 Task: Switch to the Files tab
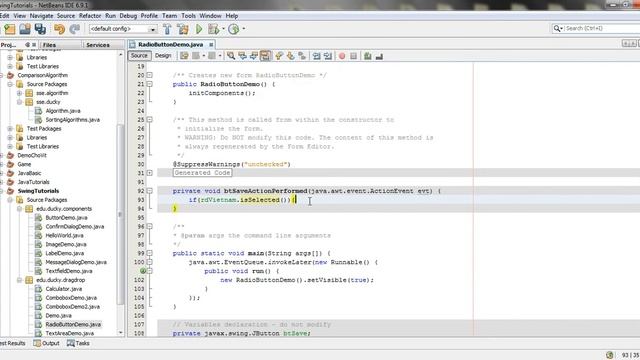[49, 45]
